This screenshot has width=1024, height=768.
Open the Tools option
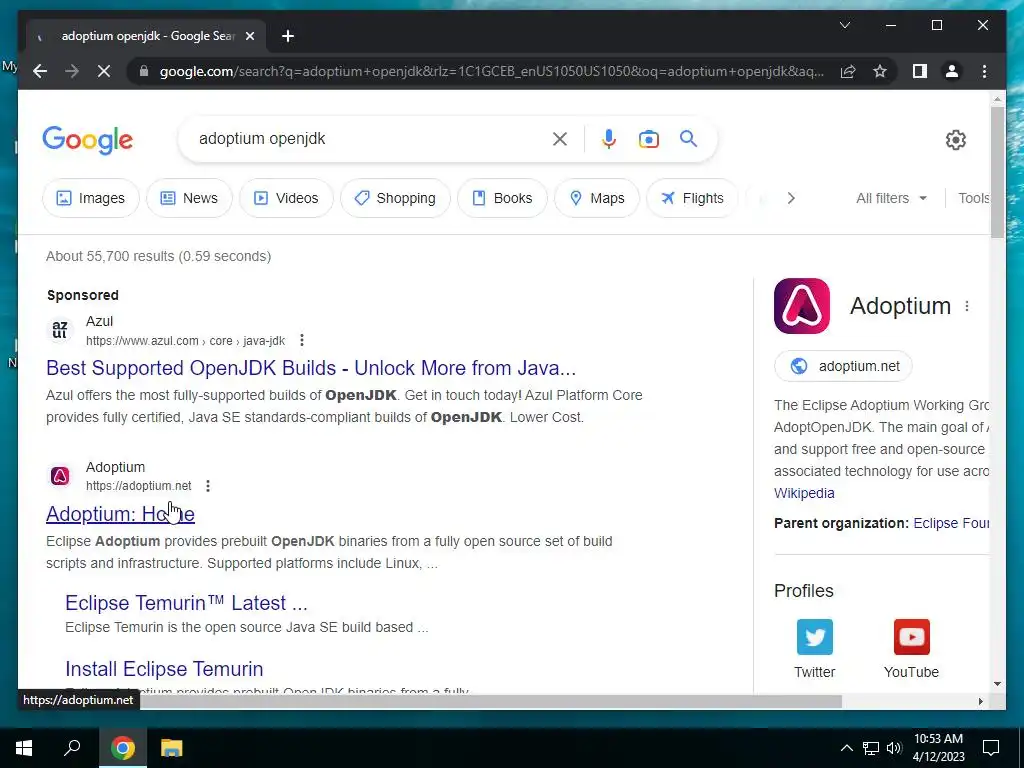click(x=974, y=198)
